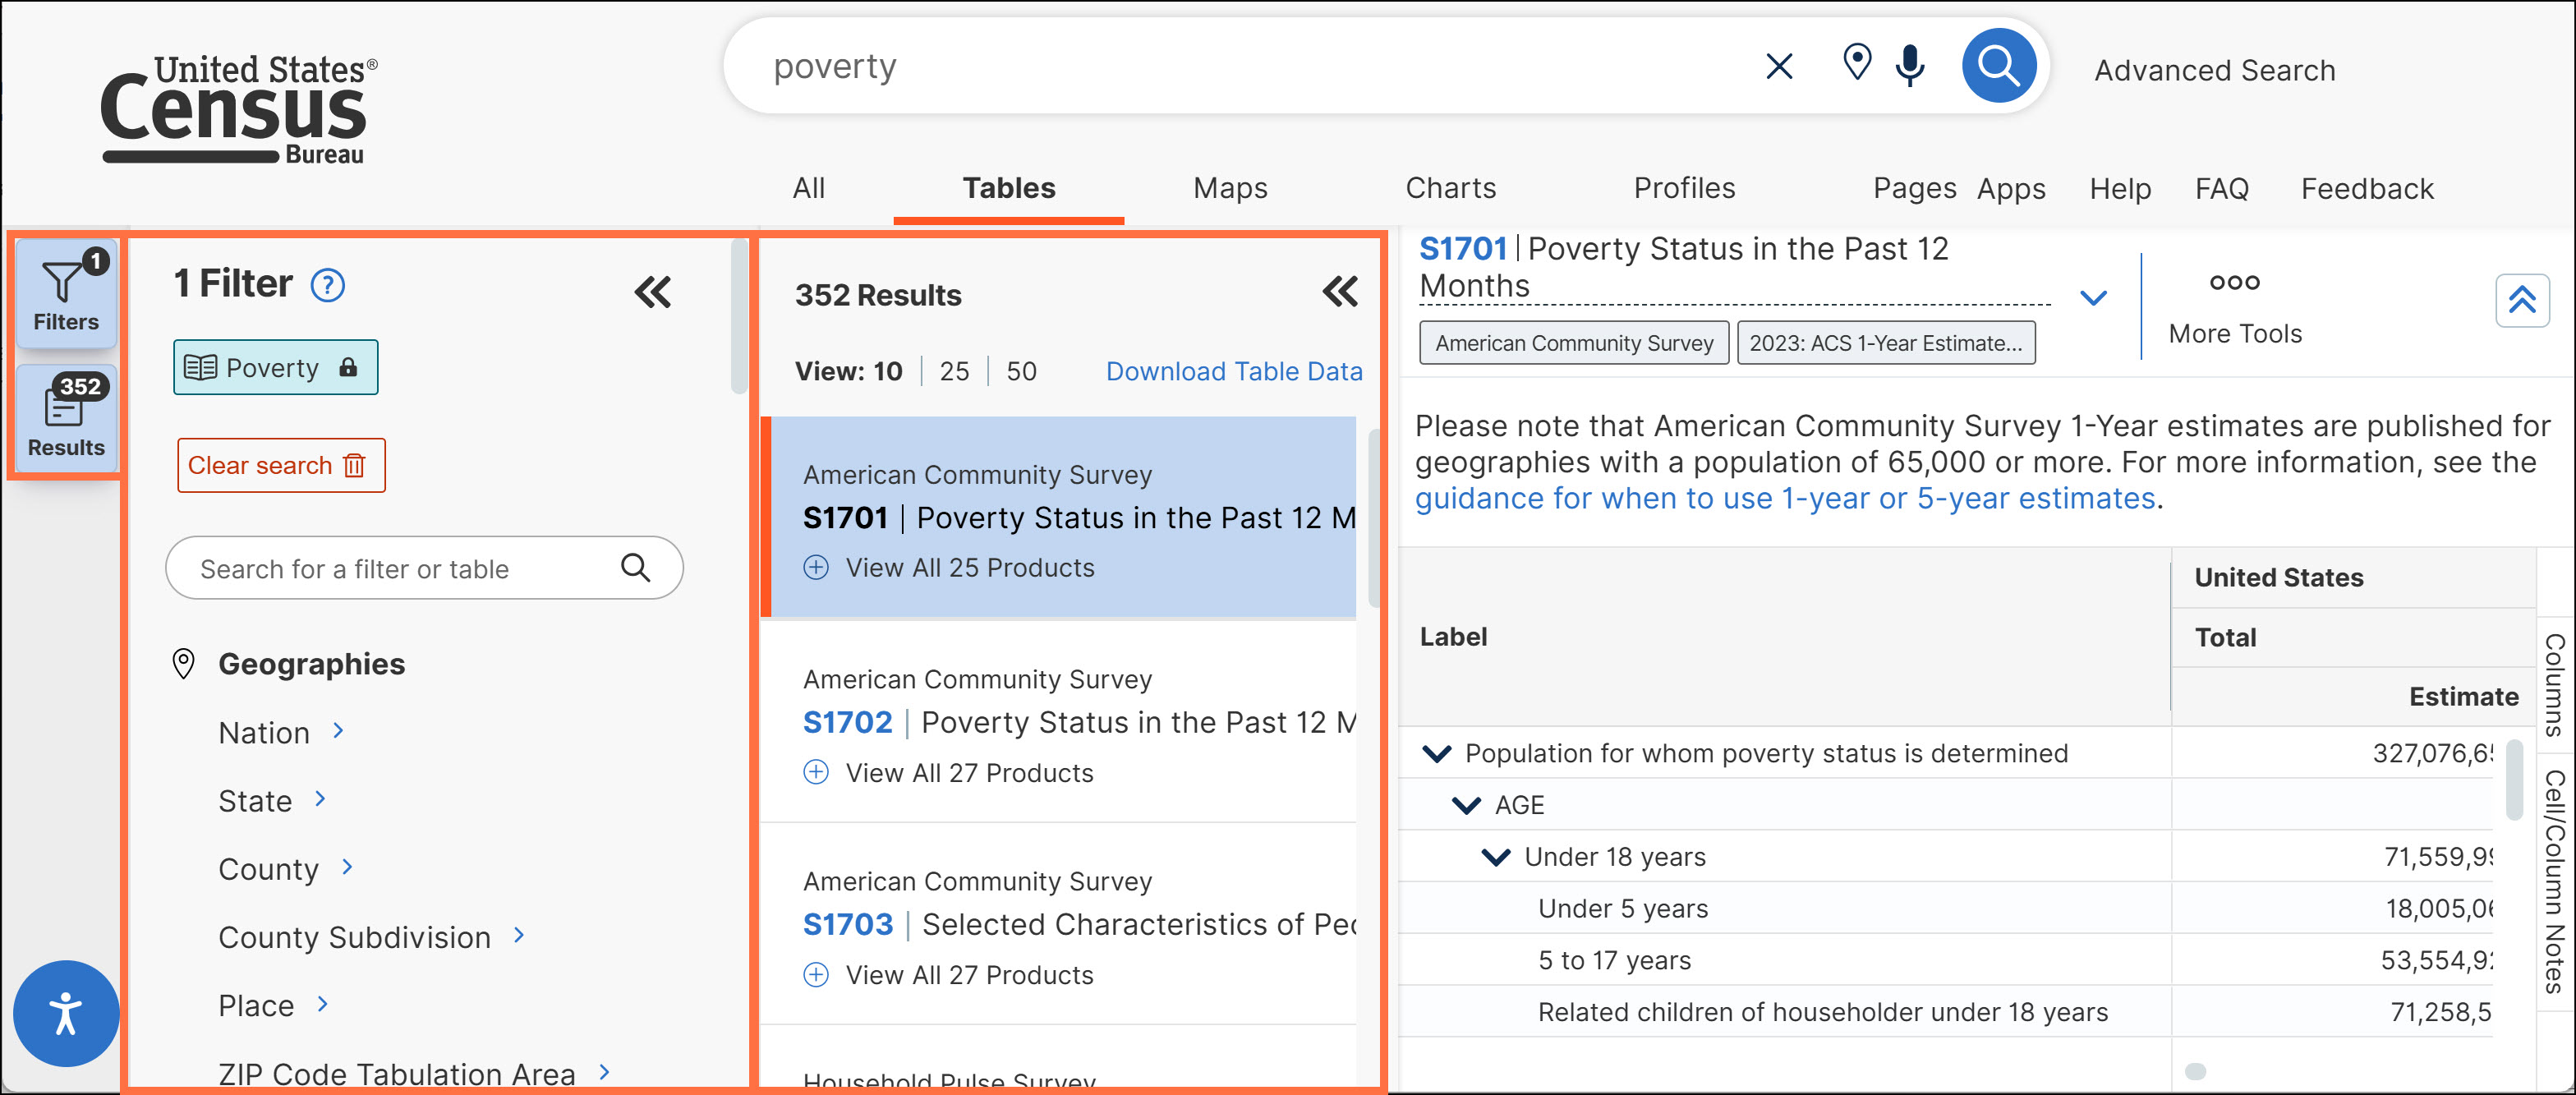Click the filter help question mark icon
This screenshot has height=1095, width=2576.
click(x=327, y=286)
